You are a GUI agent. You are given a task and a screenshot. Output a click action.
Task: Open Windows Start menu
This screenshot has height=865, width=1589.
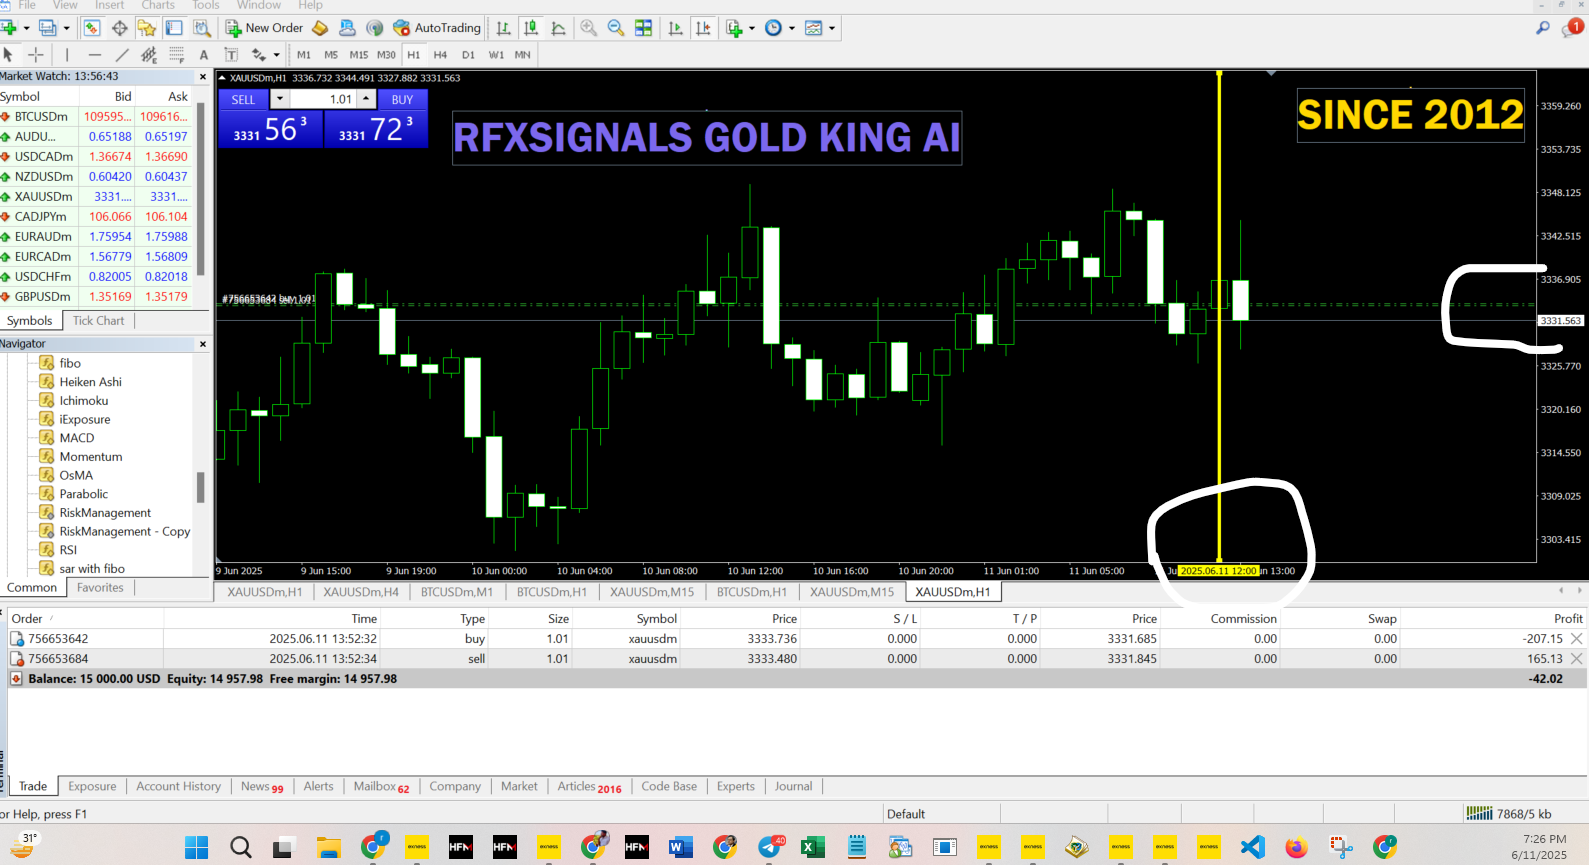pyautogui.click(x=197, y=848)
